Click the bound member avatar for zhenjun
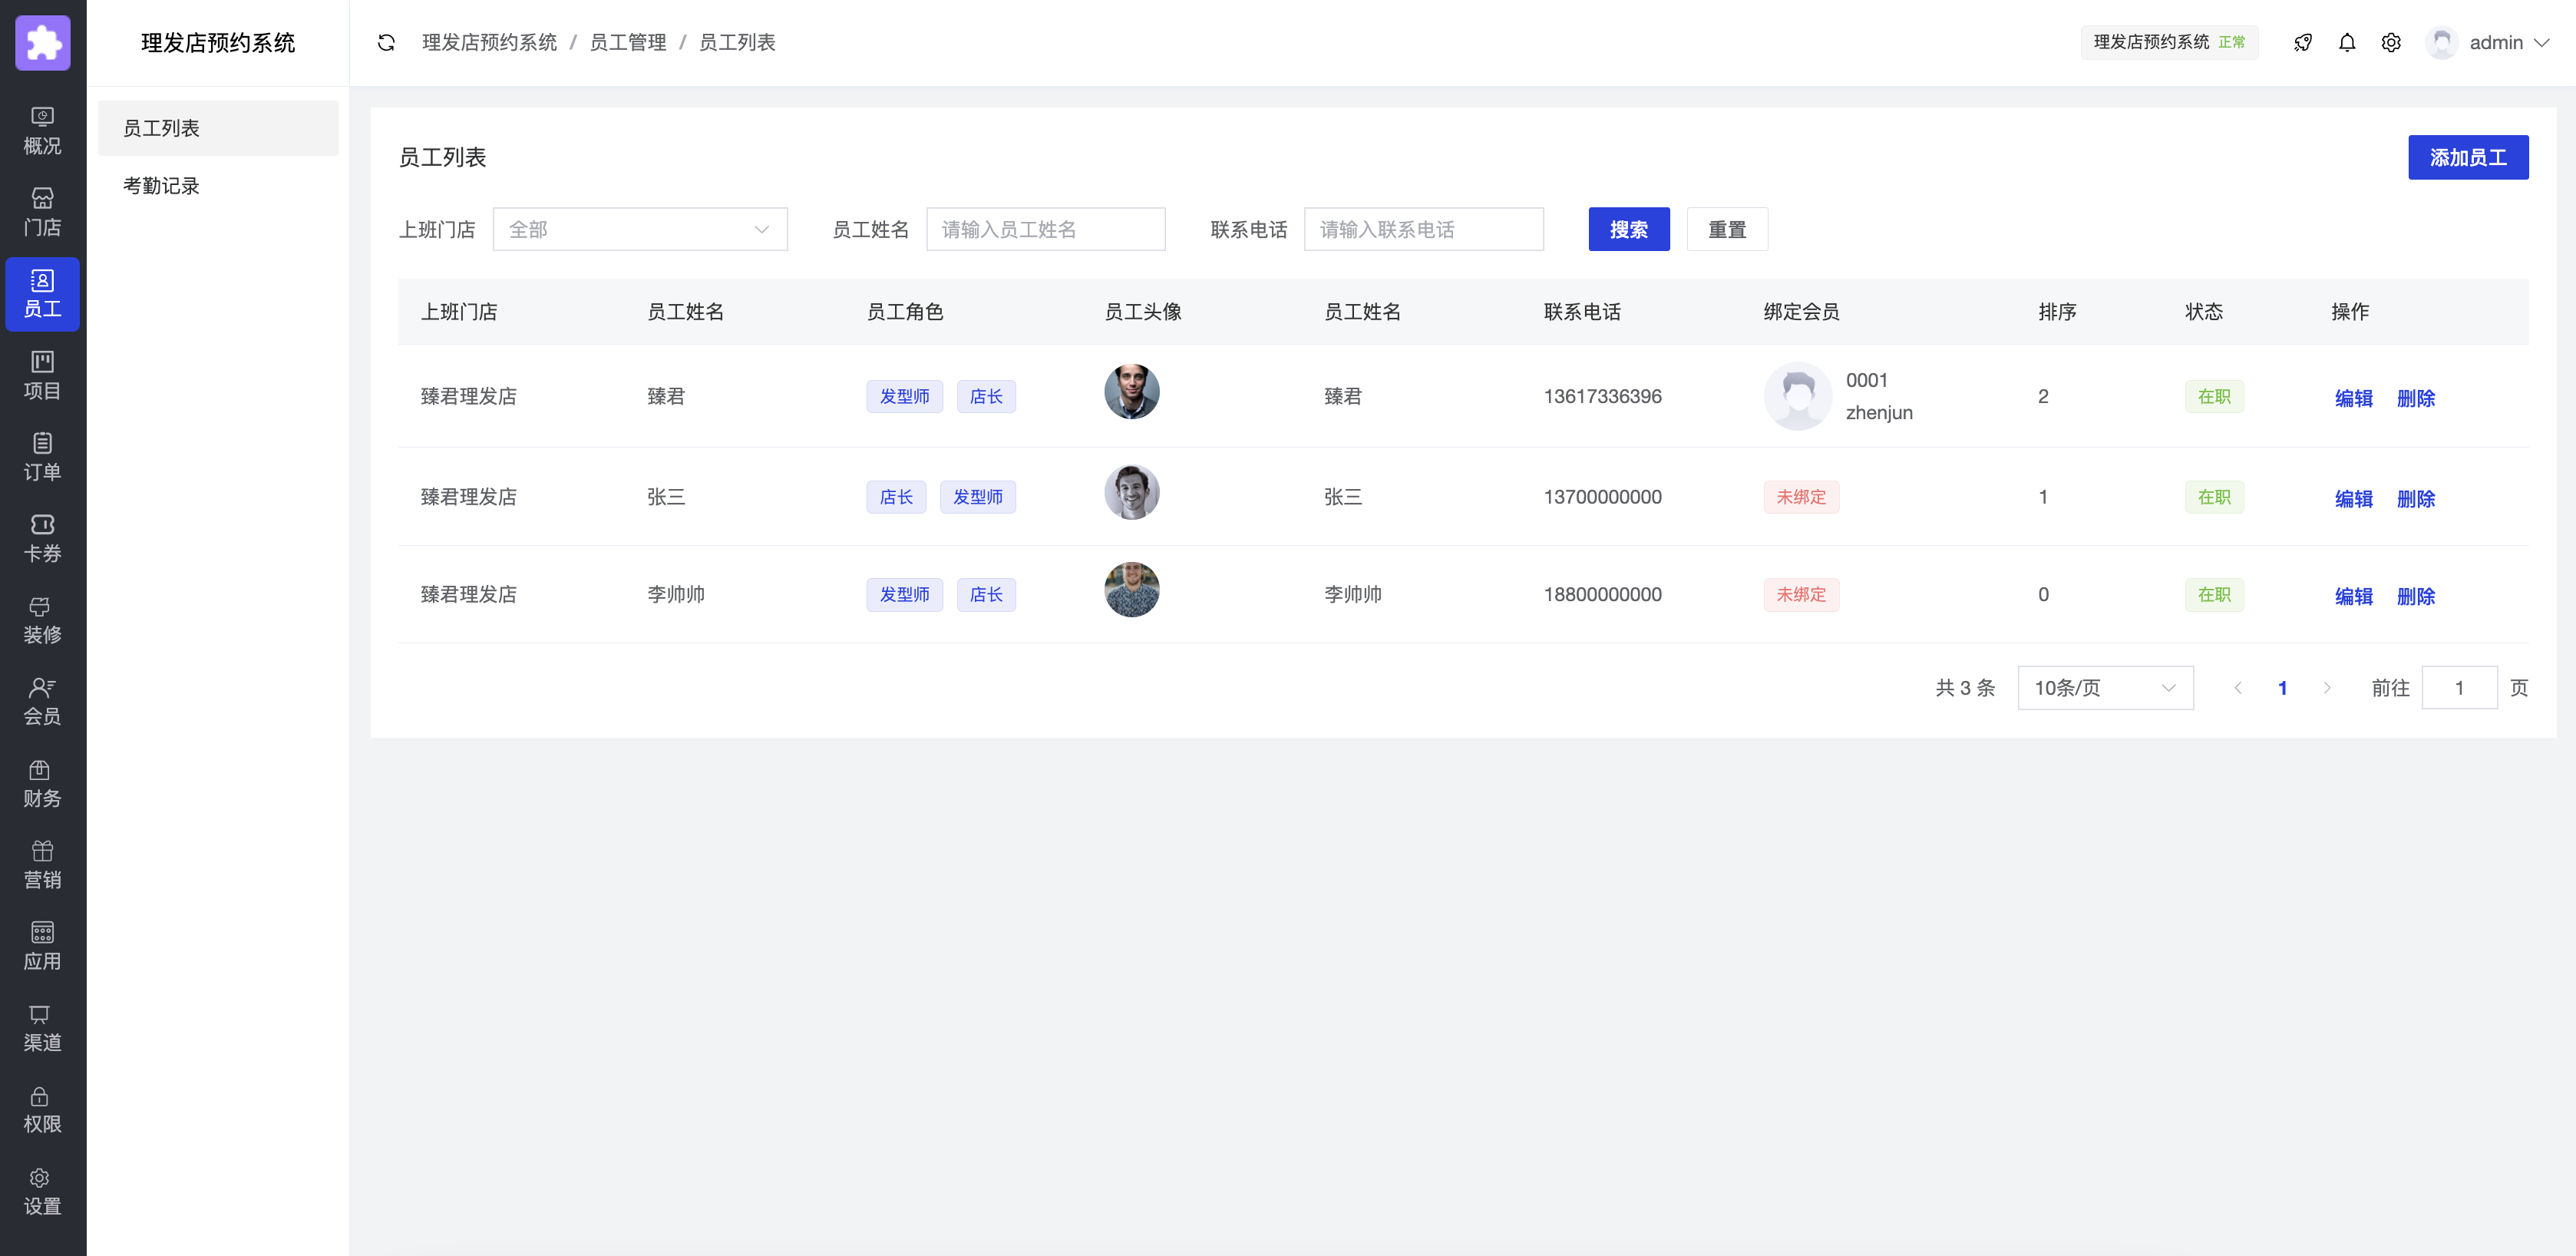This screenshot has width=2576, height=1256. pyautogui.click(x=1797, y=396)
